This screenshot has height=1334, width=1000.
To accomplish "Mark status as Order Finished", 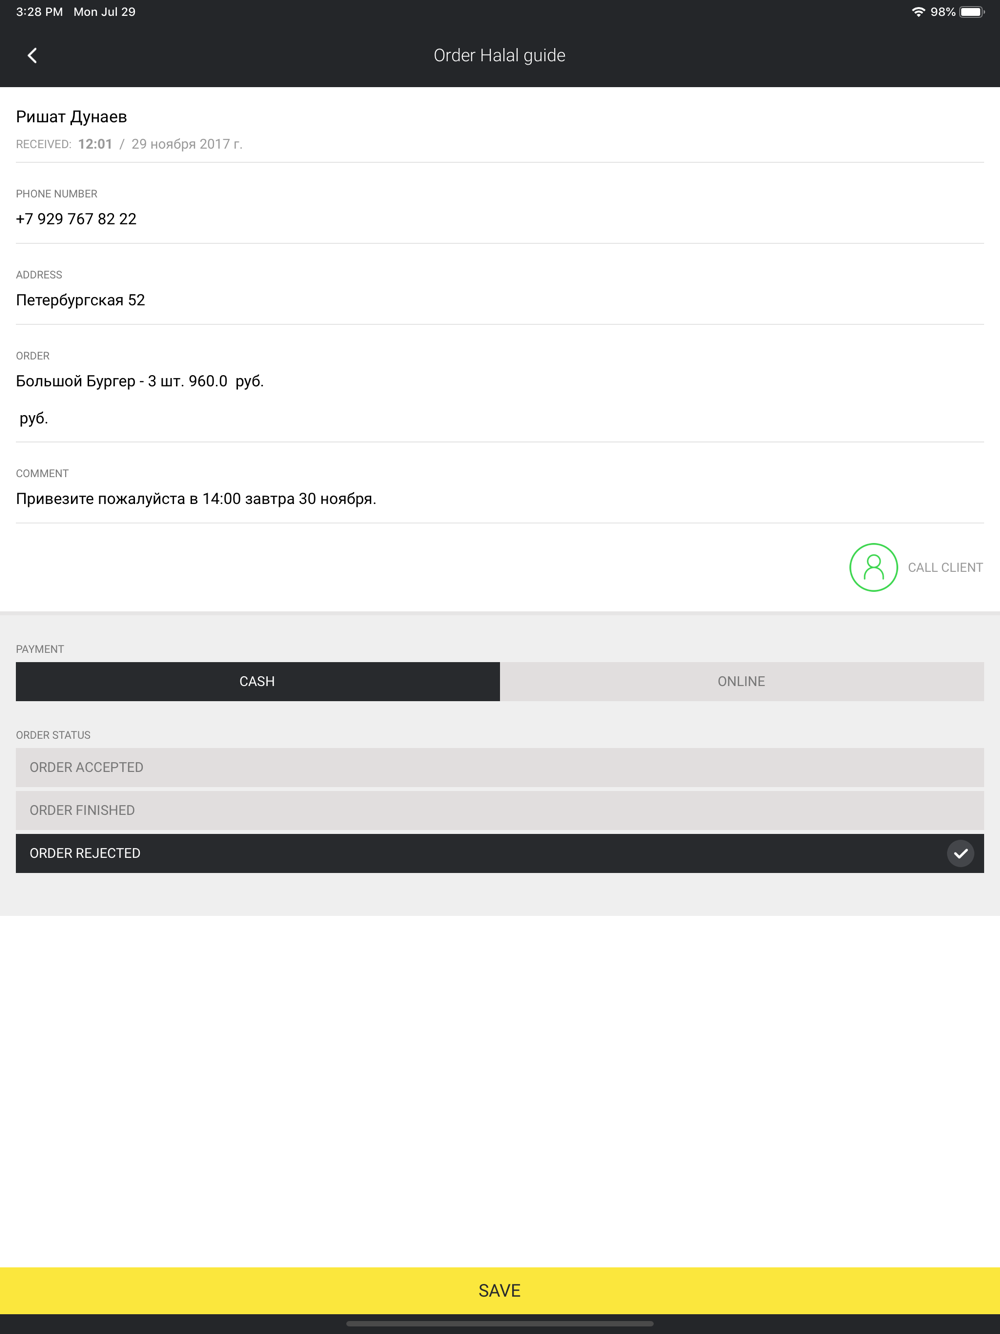I will pos(499,810).
